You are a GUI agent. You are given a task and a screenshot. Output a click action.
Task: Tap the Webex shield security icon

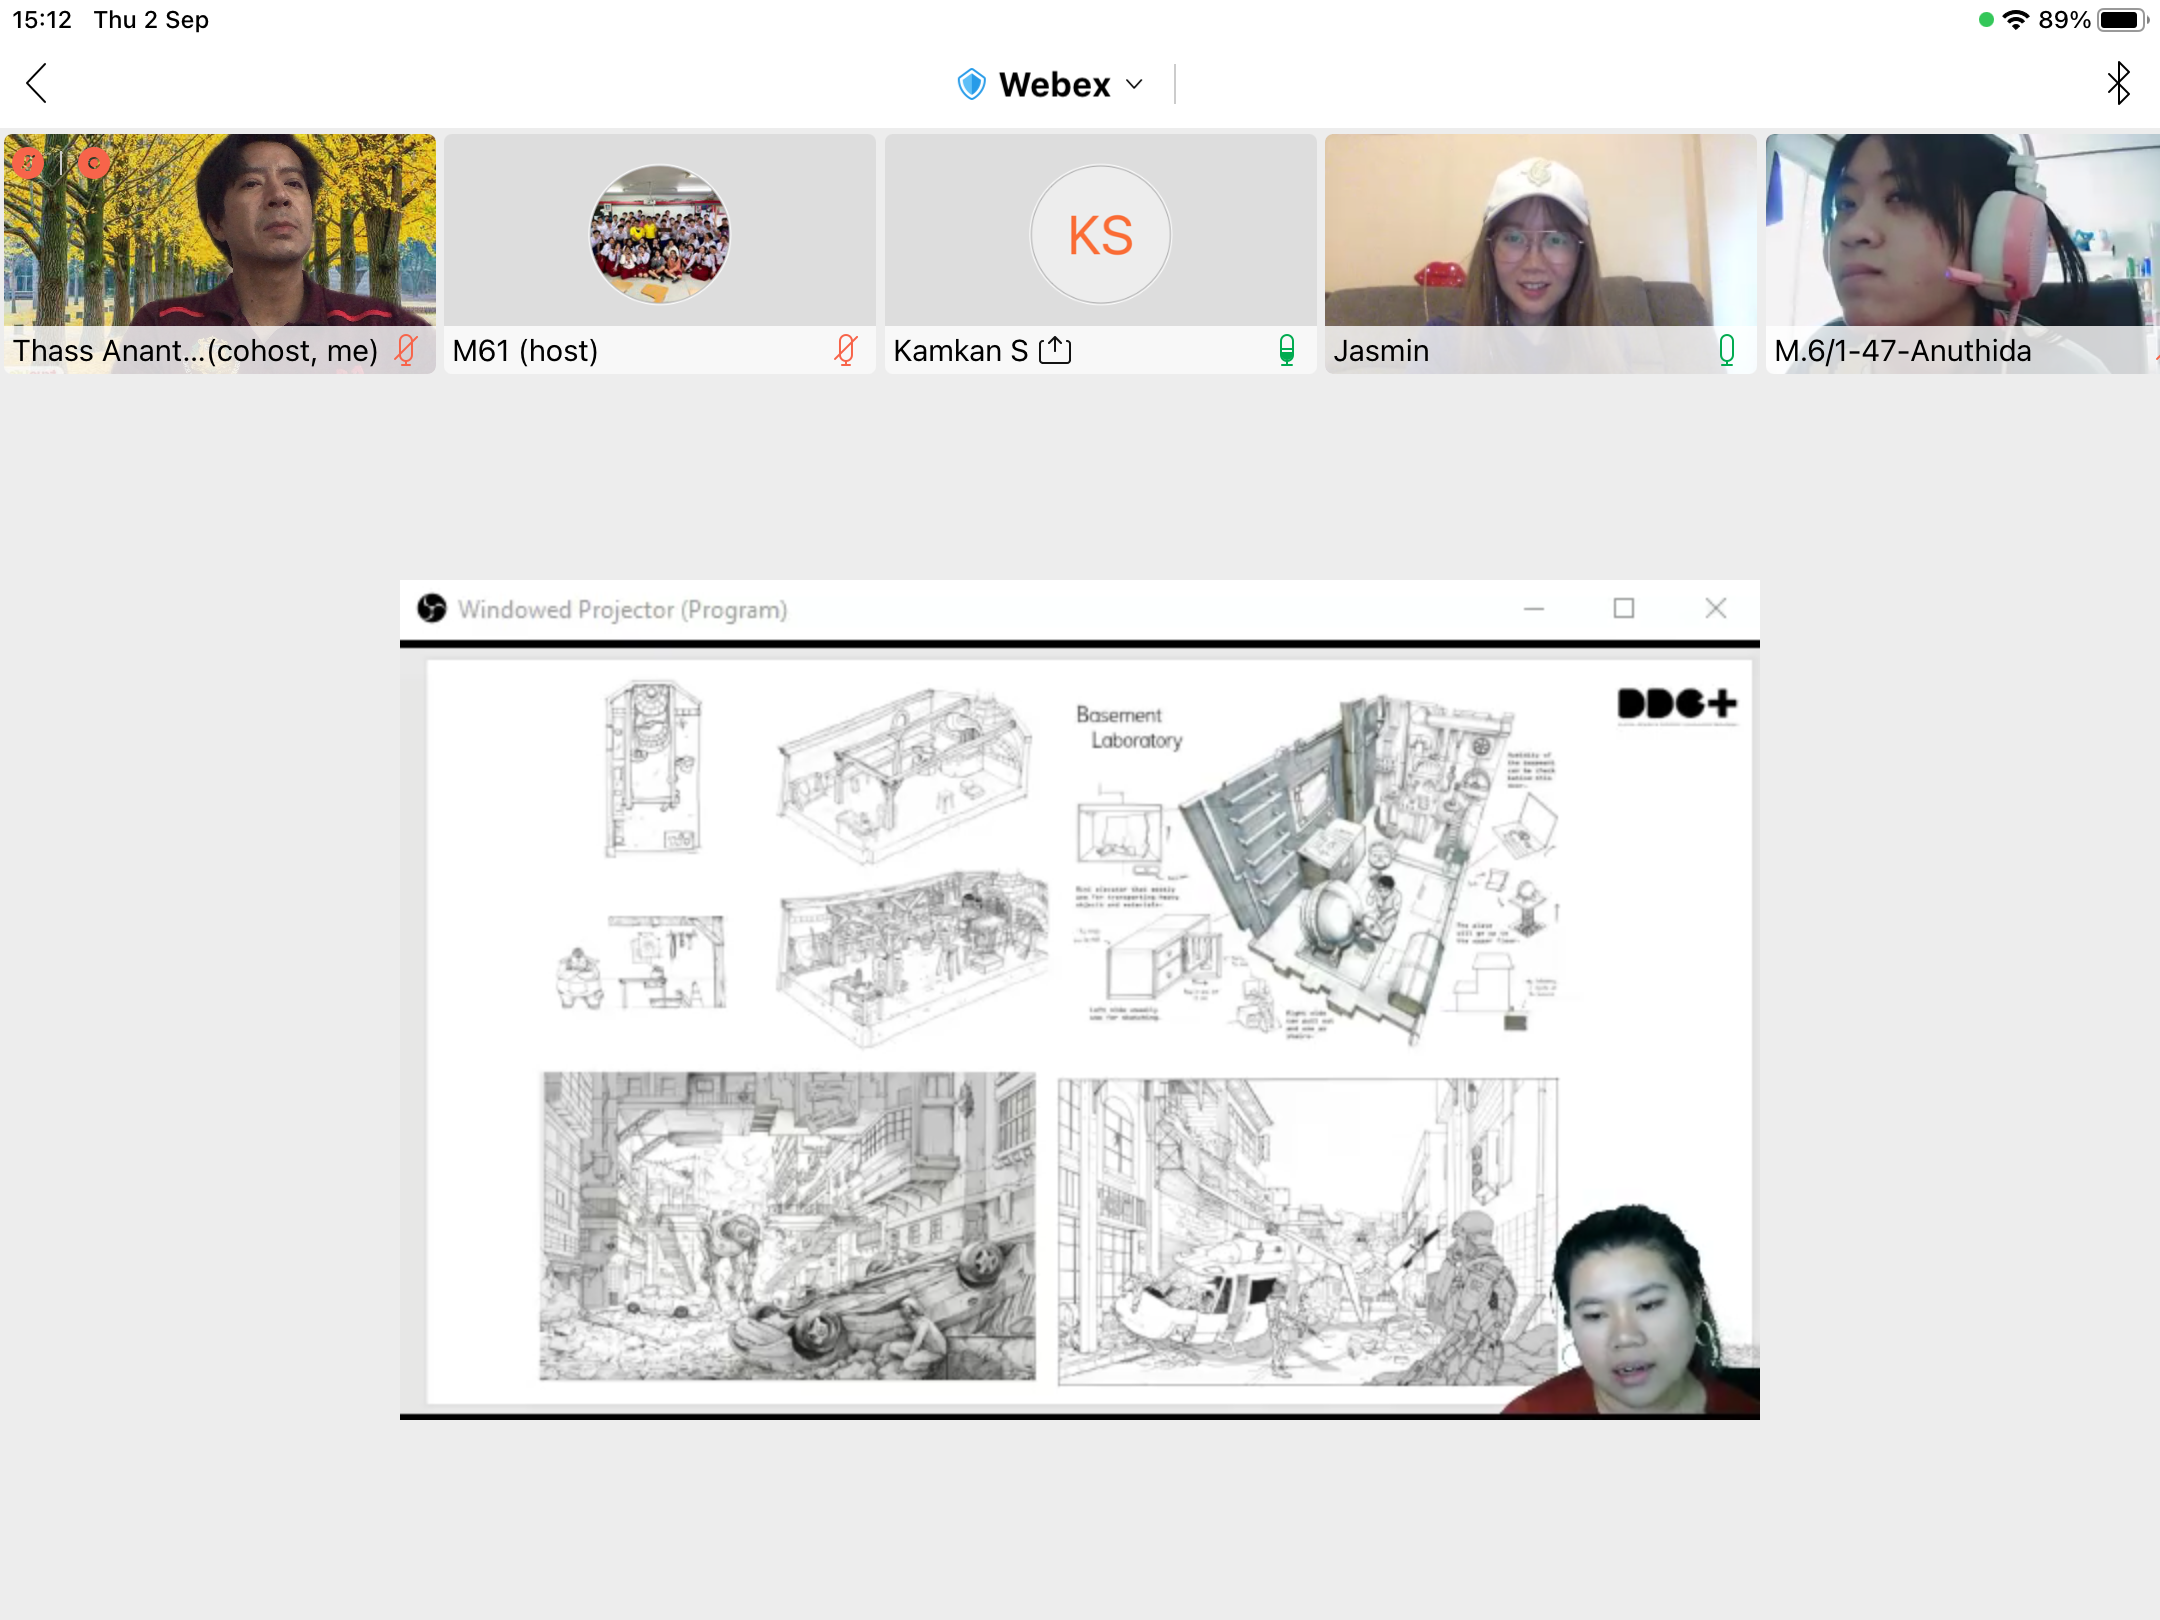(x=971, y=84)
